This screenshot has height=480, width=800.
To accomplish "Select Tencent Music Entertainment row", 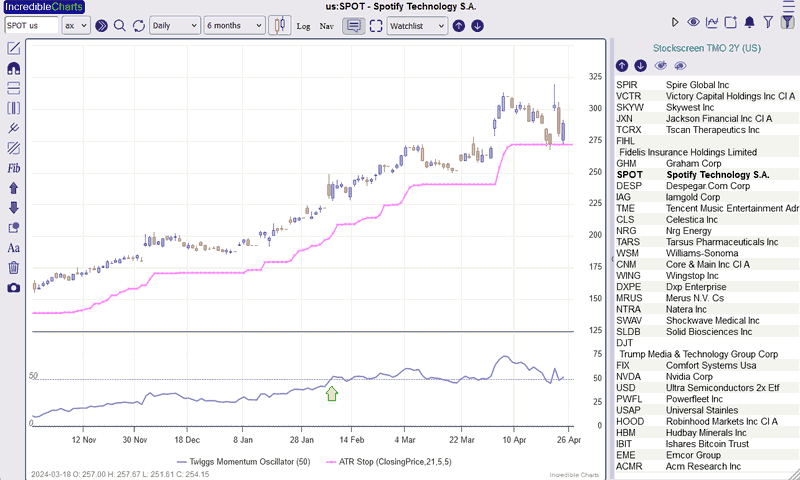I will click(707, 208).
